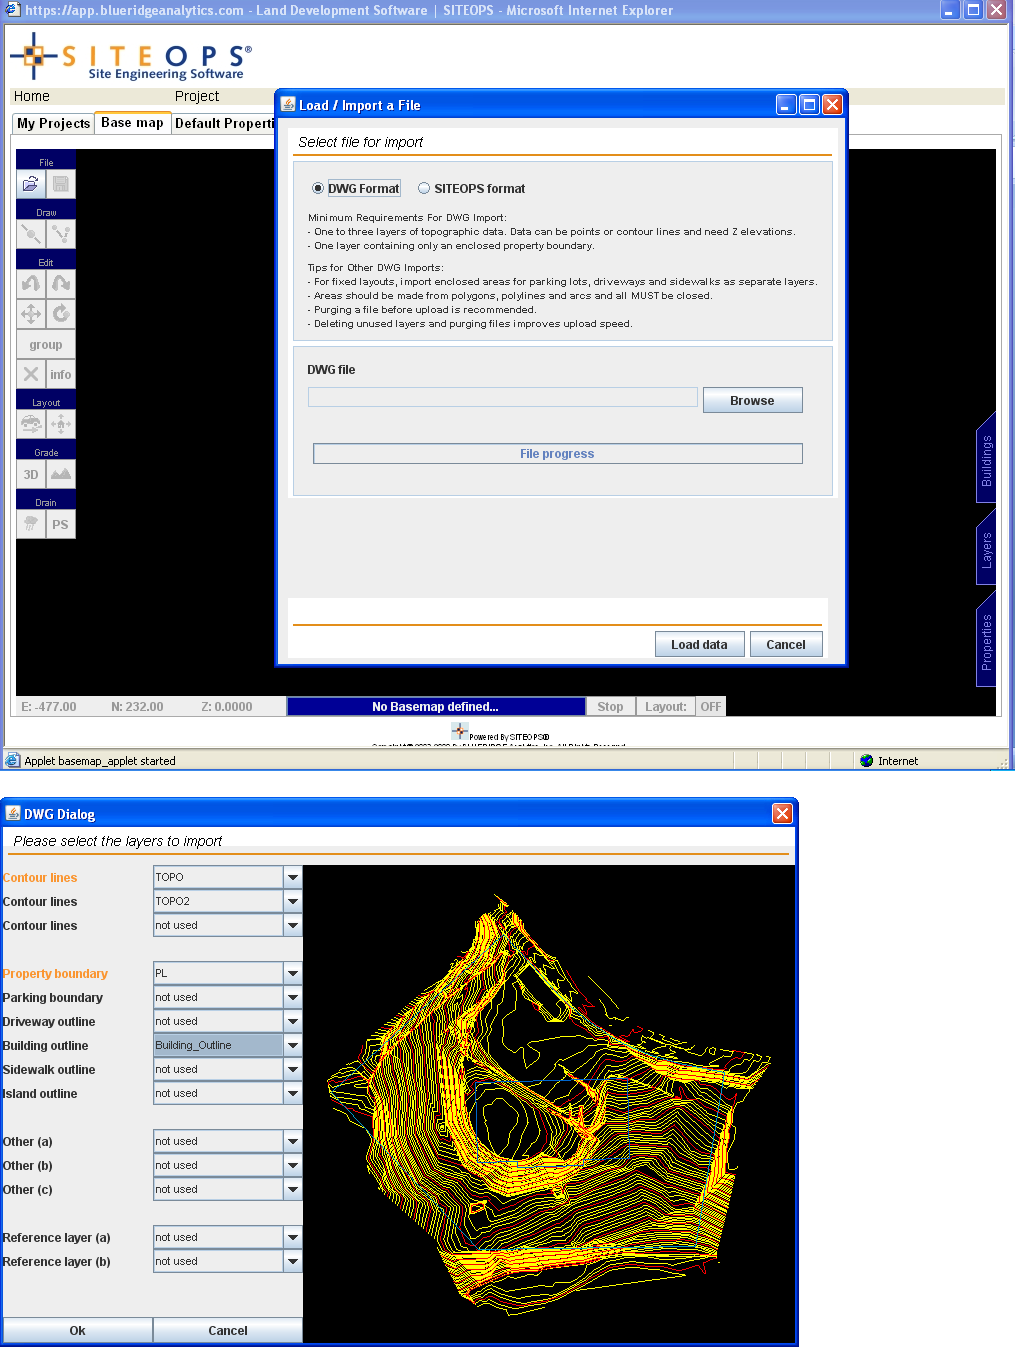Click the Java icon in DWG Dialog title bar
Image resolution: width=1015 pixels, height=1353 pixels.
(13, 813)
